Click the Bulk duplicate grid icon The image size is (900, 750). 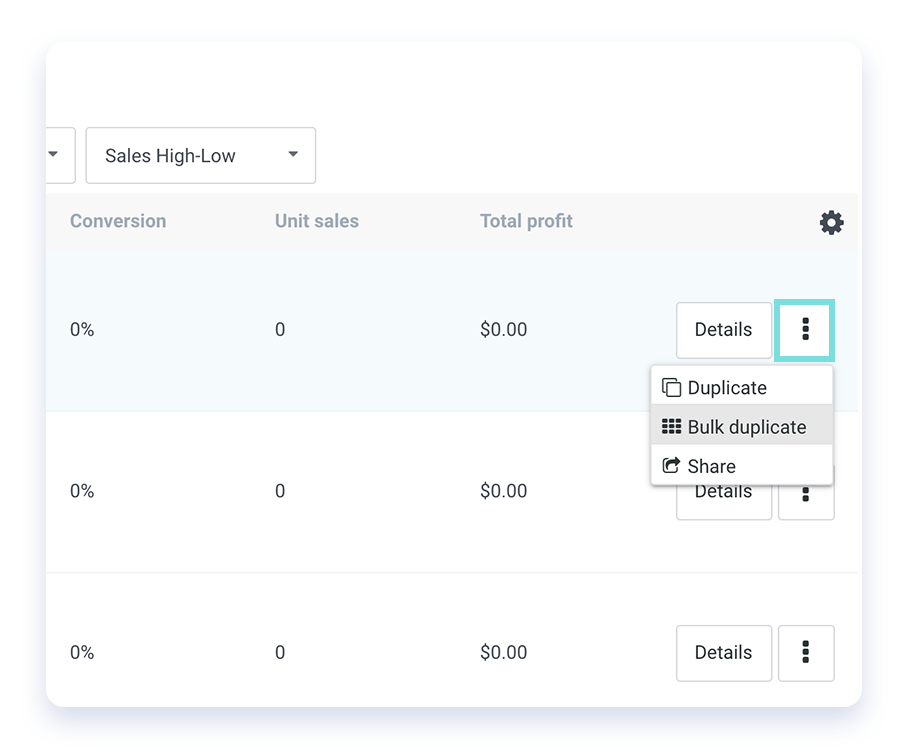click(x=671, y=426)
